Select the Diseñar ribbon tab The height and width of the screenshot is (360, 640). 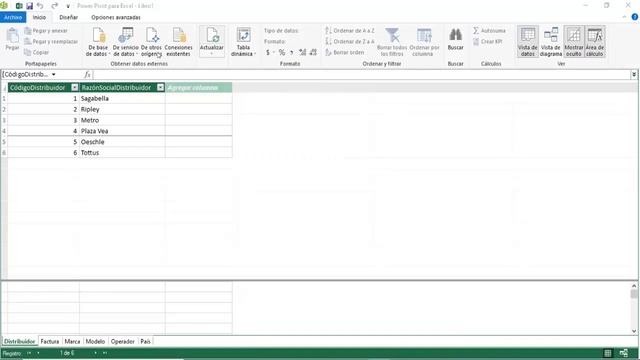[x=69, y=17]
